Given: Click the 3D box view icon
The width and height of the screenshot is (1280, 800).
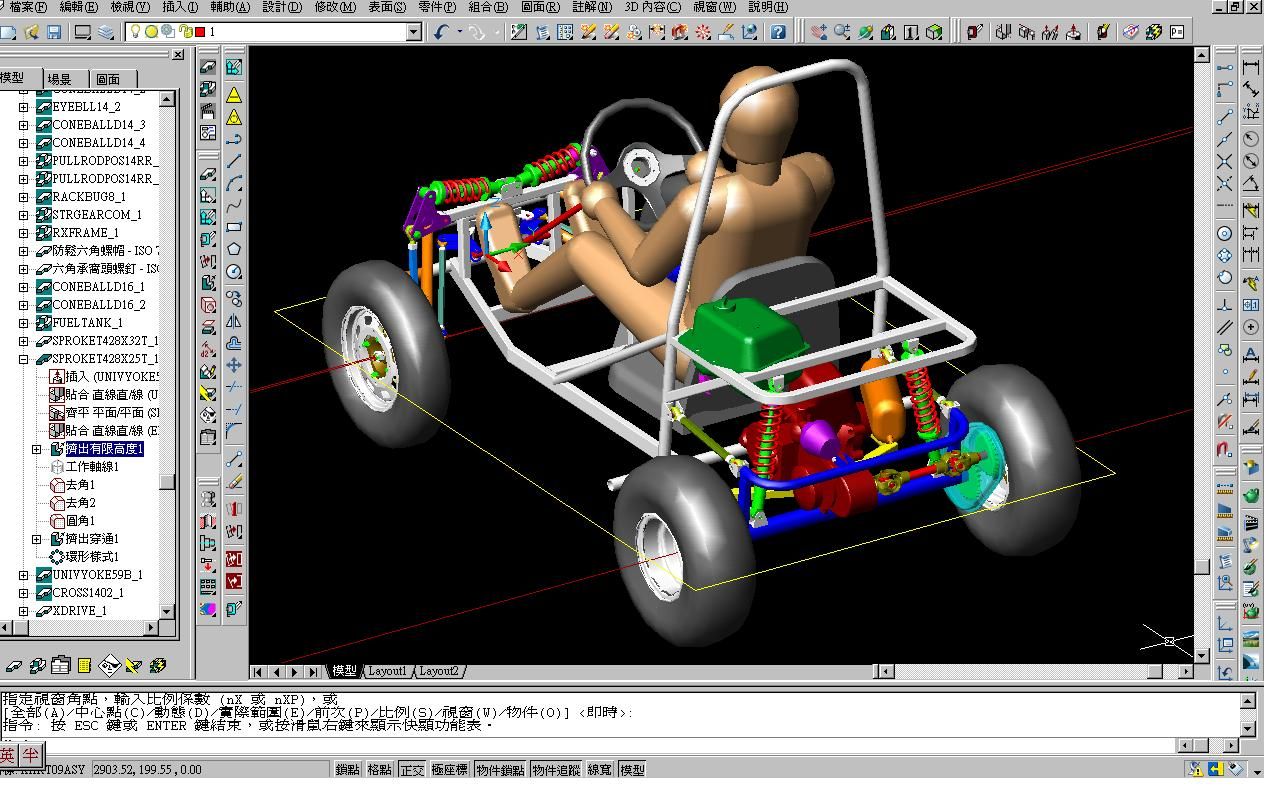Looking at the screenshot, I should [934, 32].
